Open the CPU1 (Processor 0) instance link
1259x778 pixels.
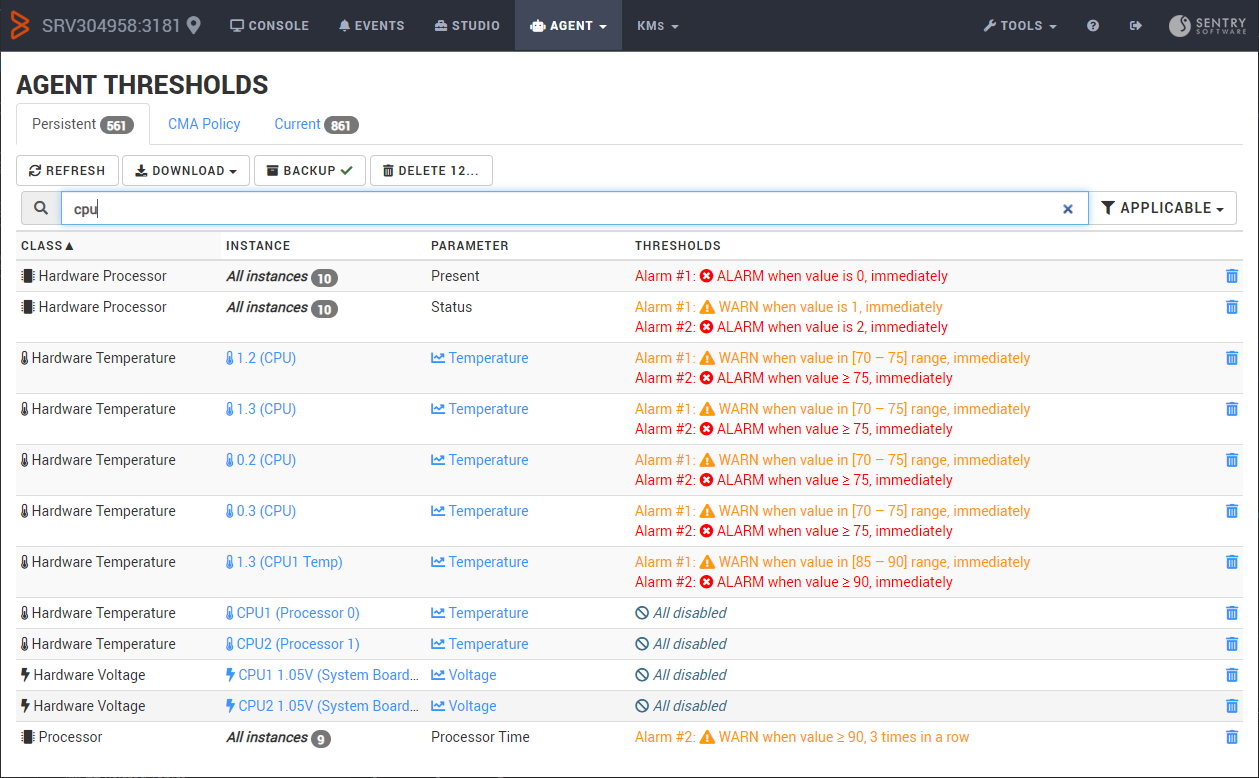[x=291, y=612]
